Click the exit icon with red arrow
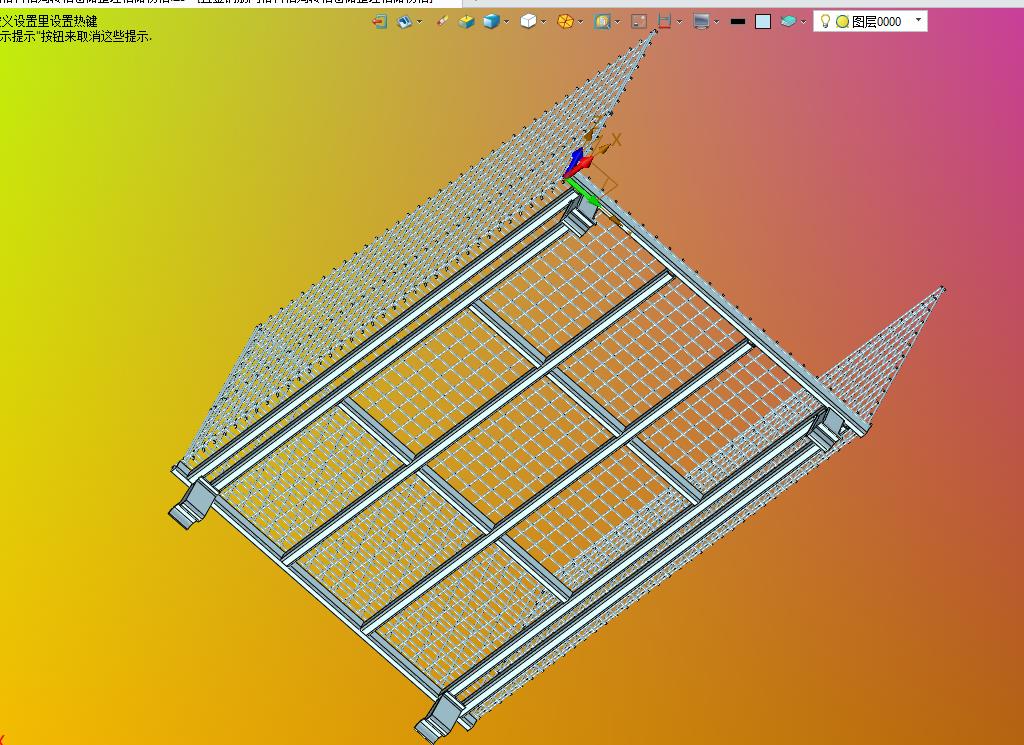This screenshot has height=745, width=1024. (x=379, y=22)
